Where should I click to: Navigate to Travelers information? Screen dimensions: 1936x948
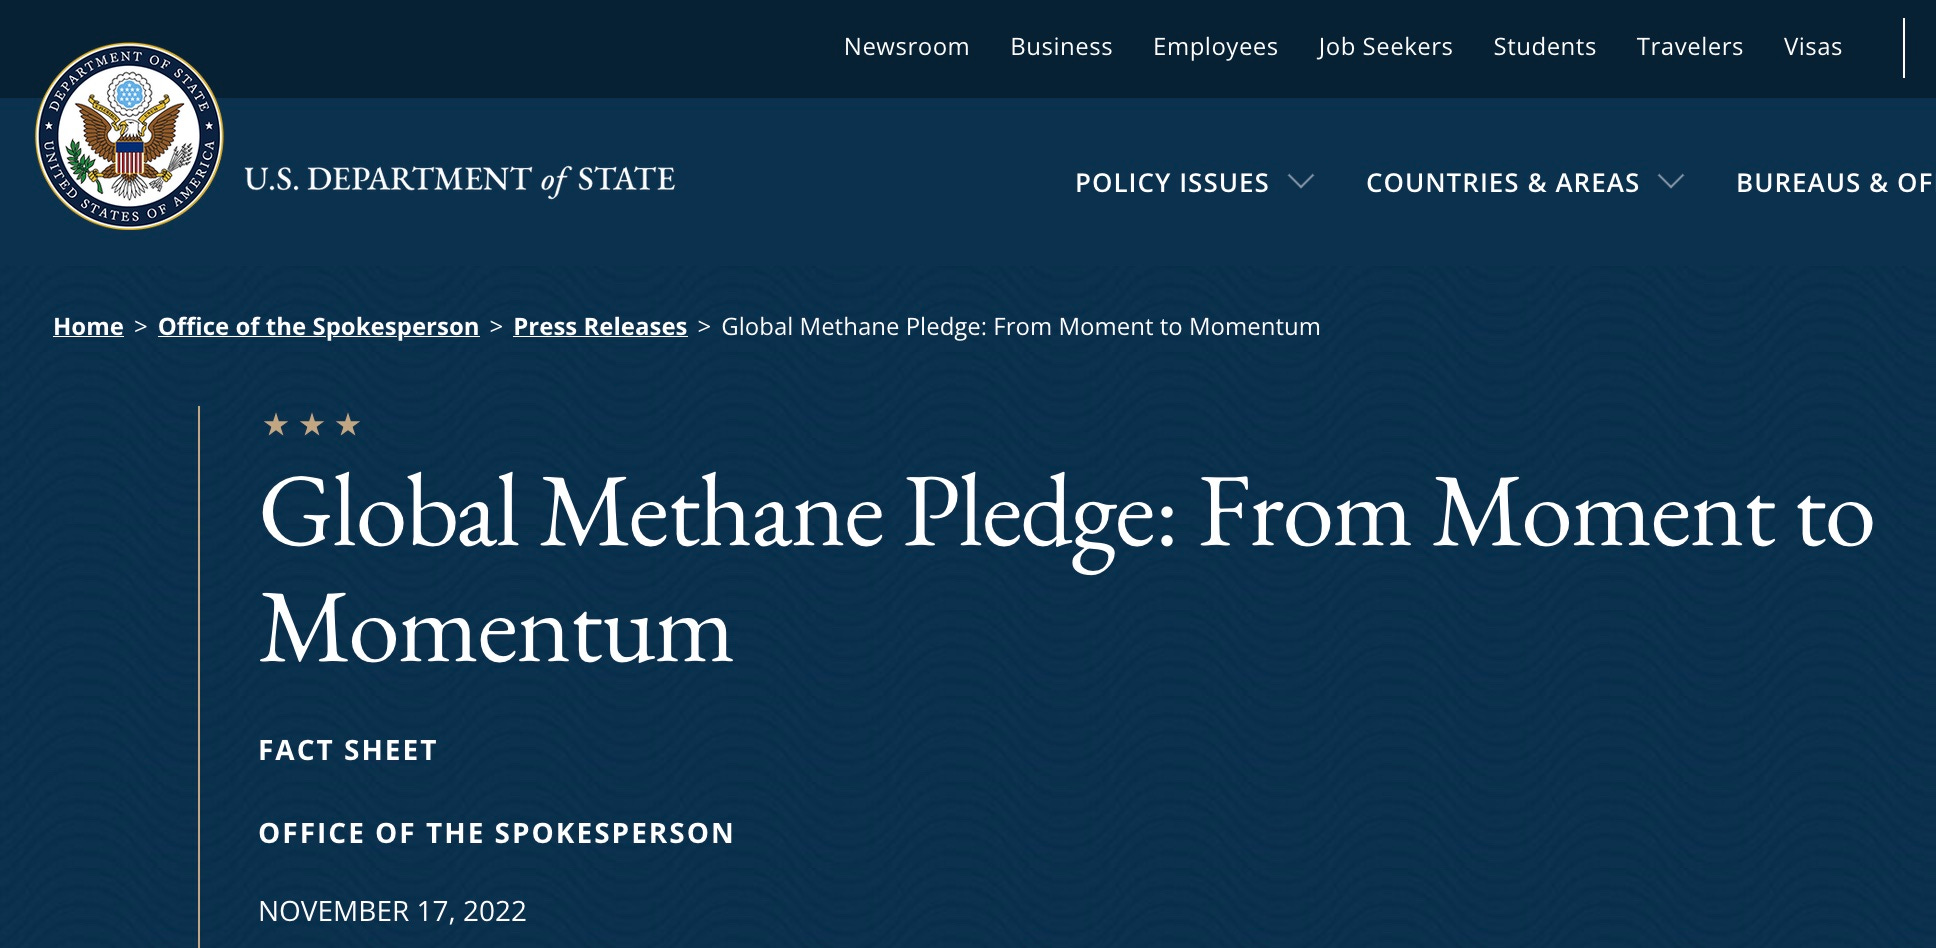tap(1689, 46)
